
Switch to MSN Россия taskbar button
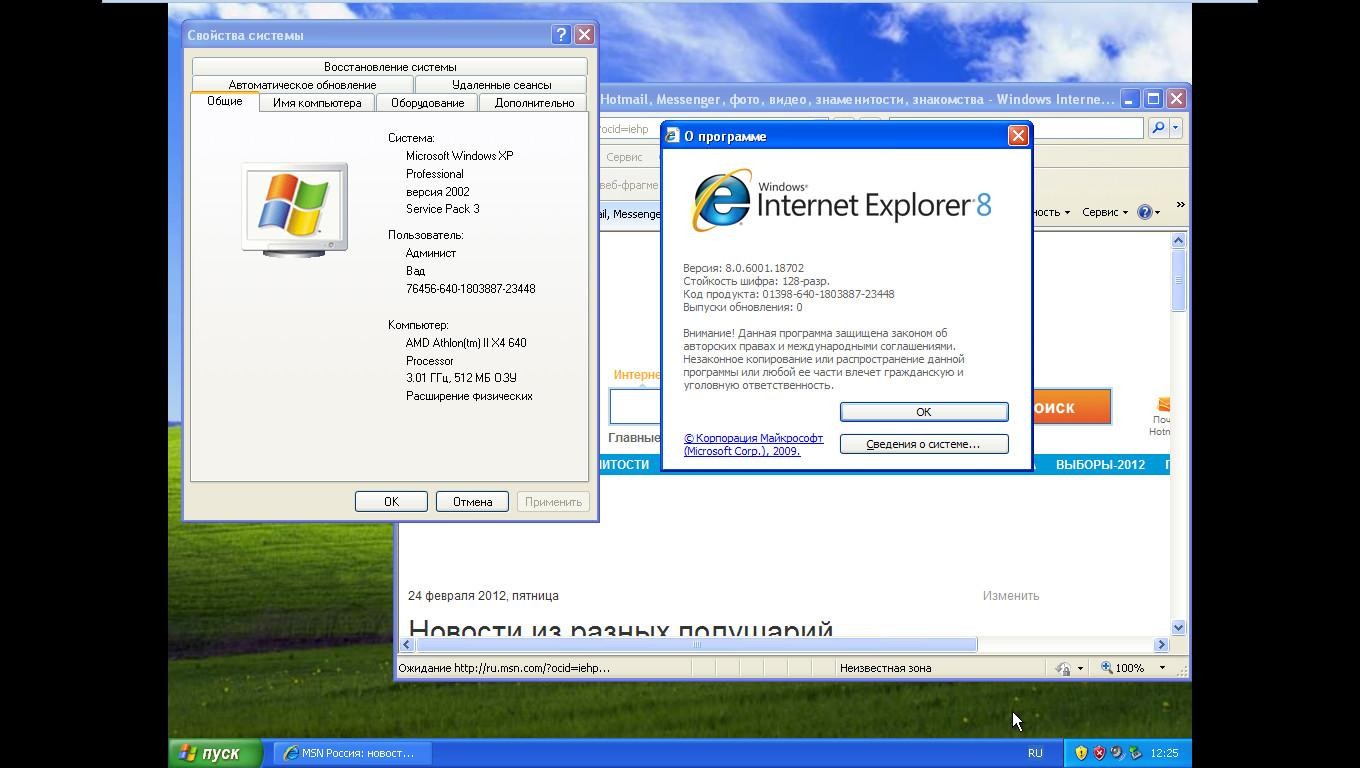[x=352, y=753]
